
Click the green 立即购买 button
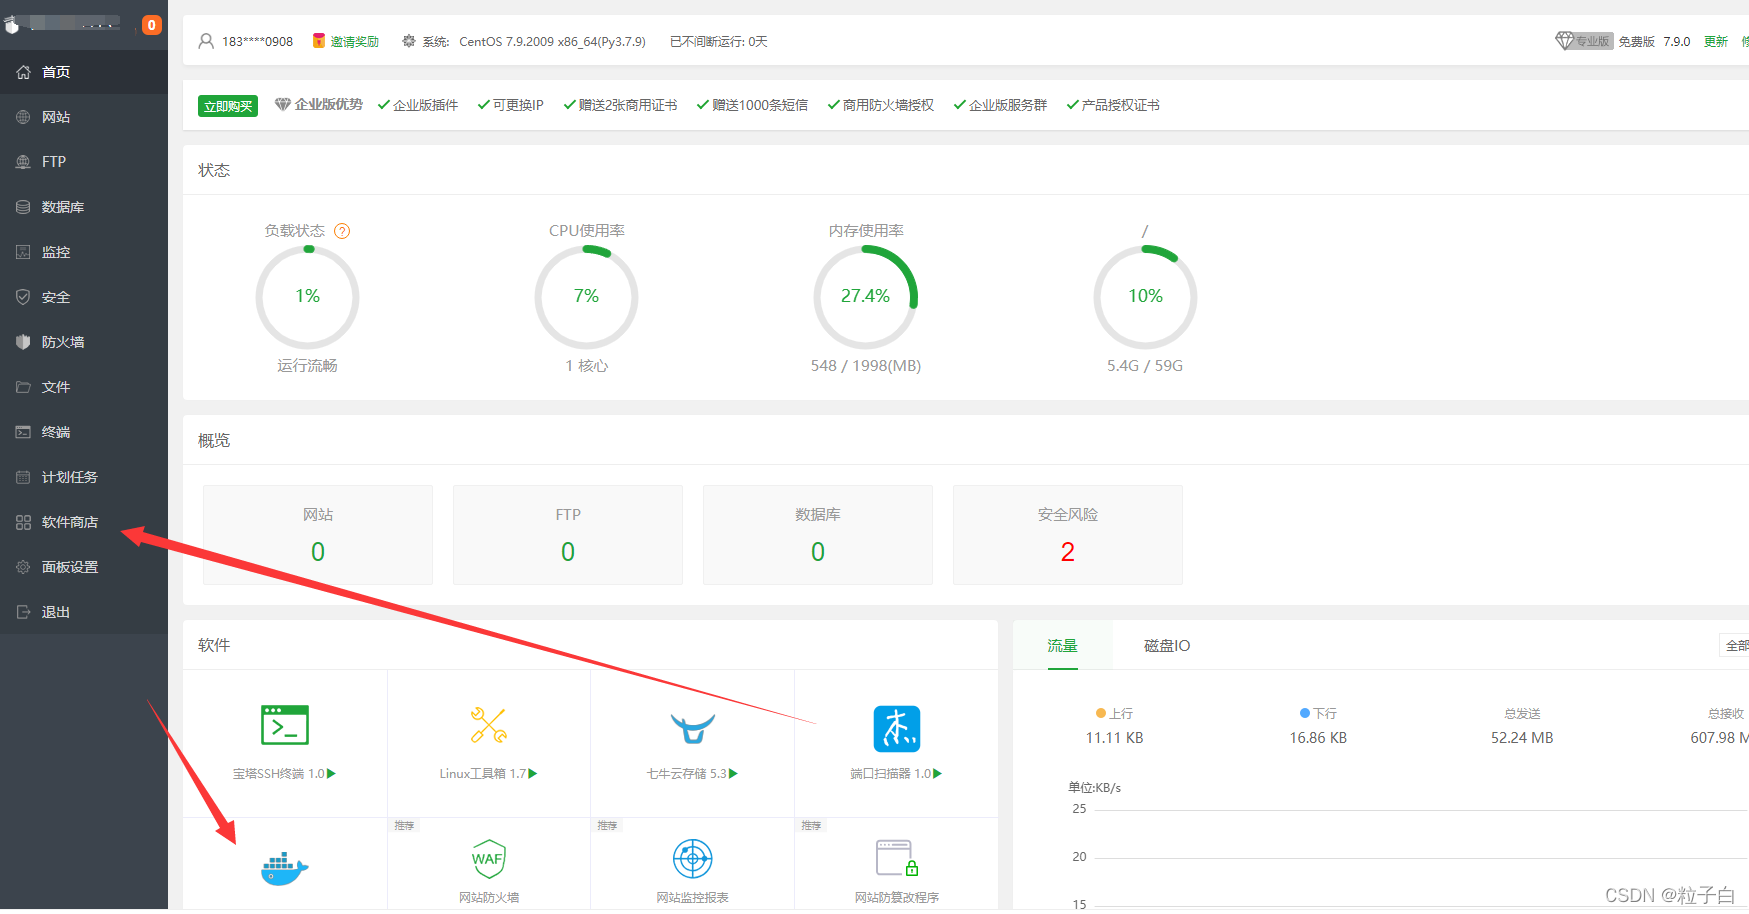[x=228, y=106]
